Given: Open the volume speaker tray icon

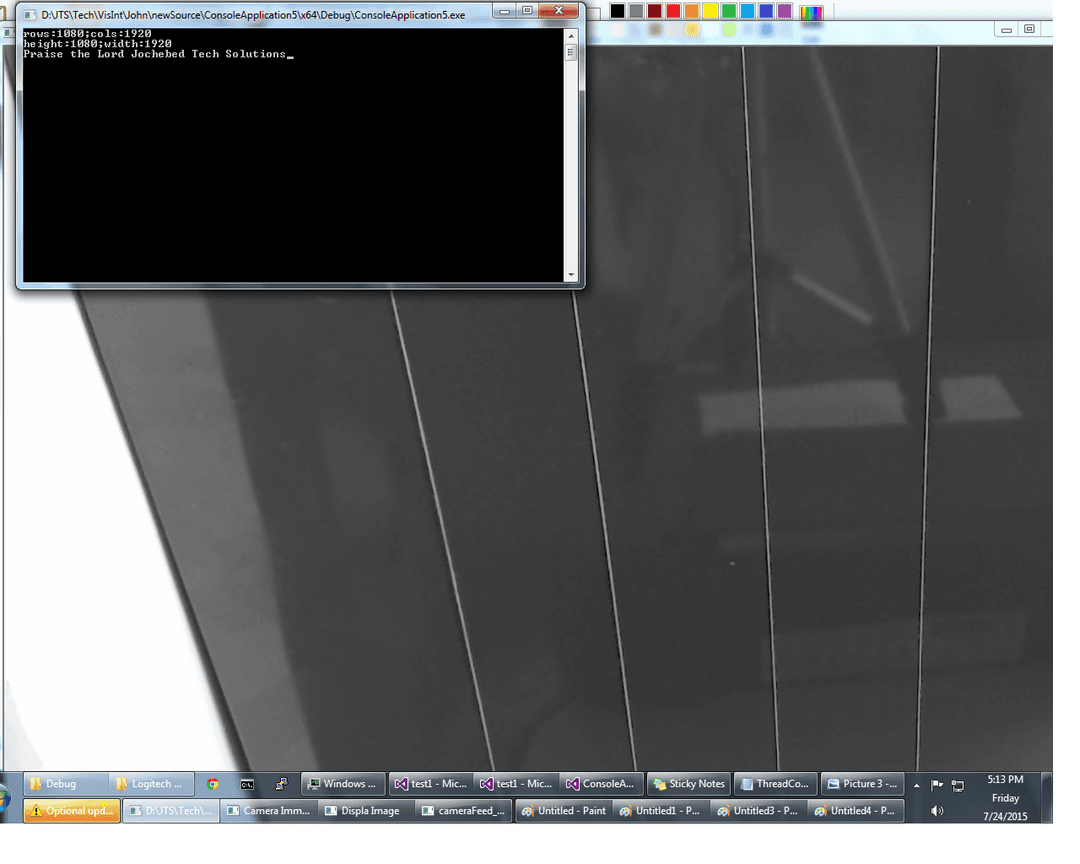Looking at the screenshot, I should [x=937, y=811].
